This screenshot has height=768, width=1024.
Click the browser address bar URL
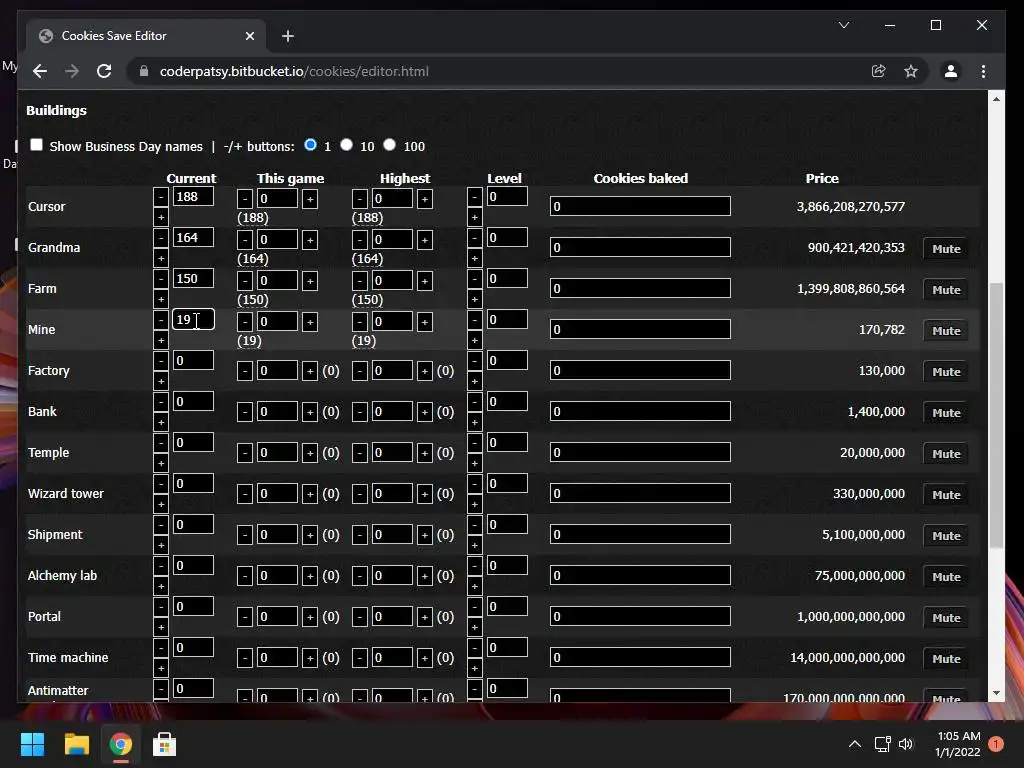pos(294,71)
